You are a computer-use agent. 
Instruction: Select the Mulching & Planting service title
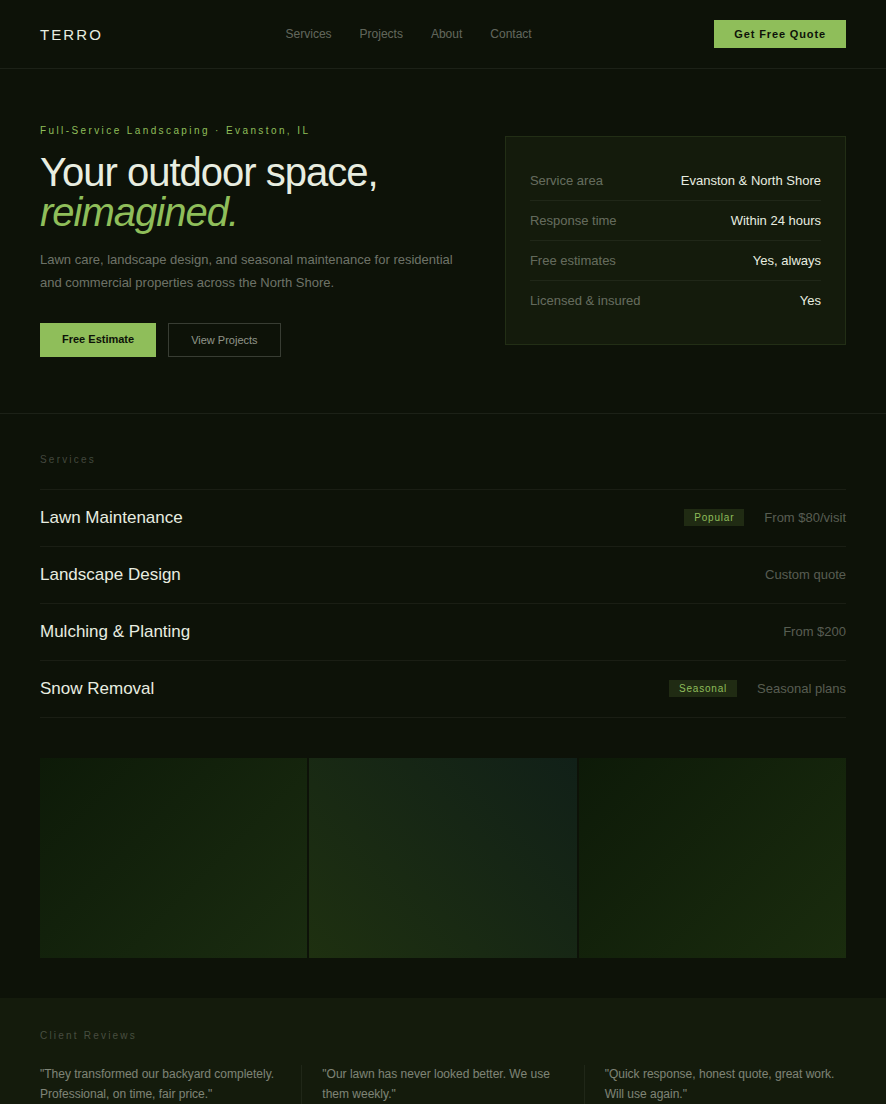(x=115, y=632)
